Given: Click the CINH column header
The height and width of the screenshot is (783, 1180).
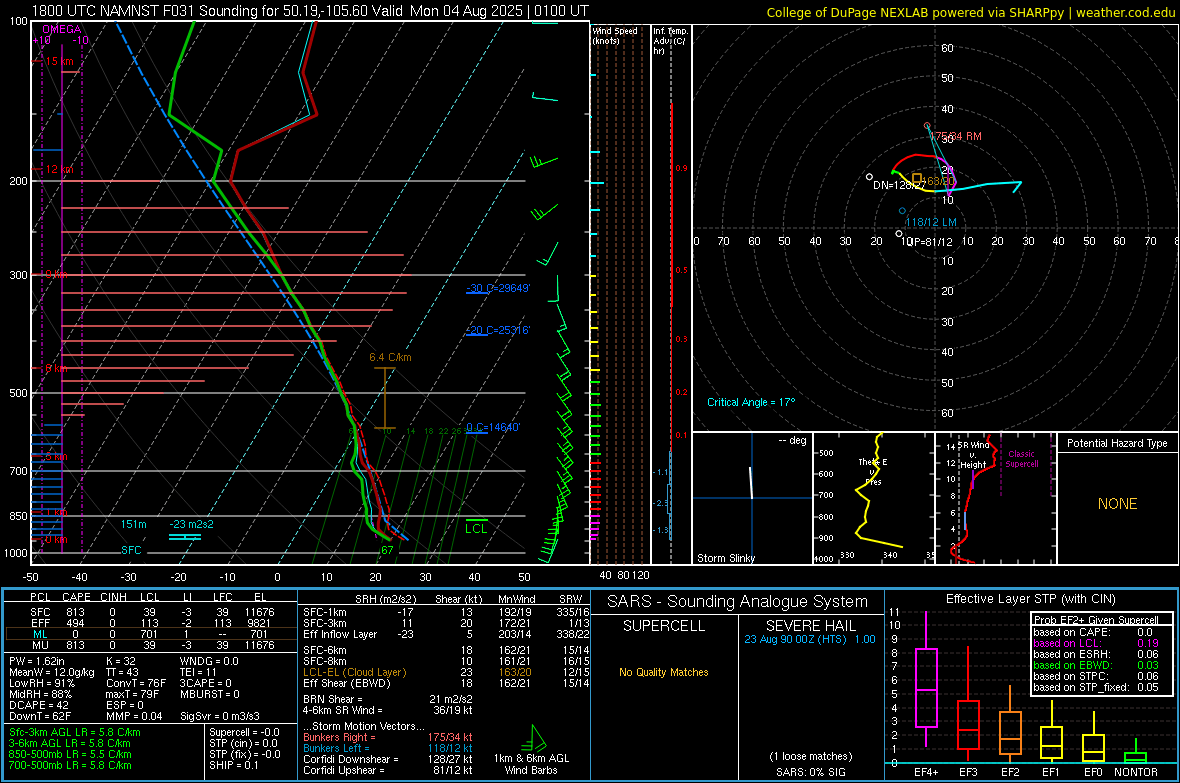Looking at the screenshot, I should coord(113,597).
